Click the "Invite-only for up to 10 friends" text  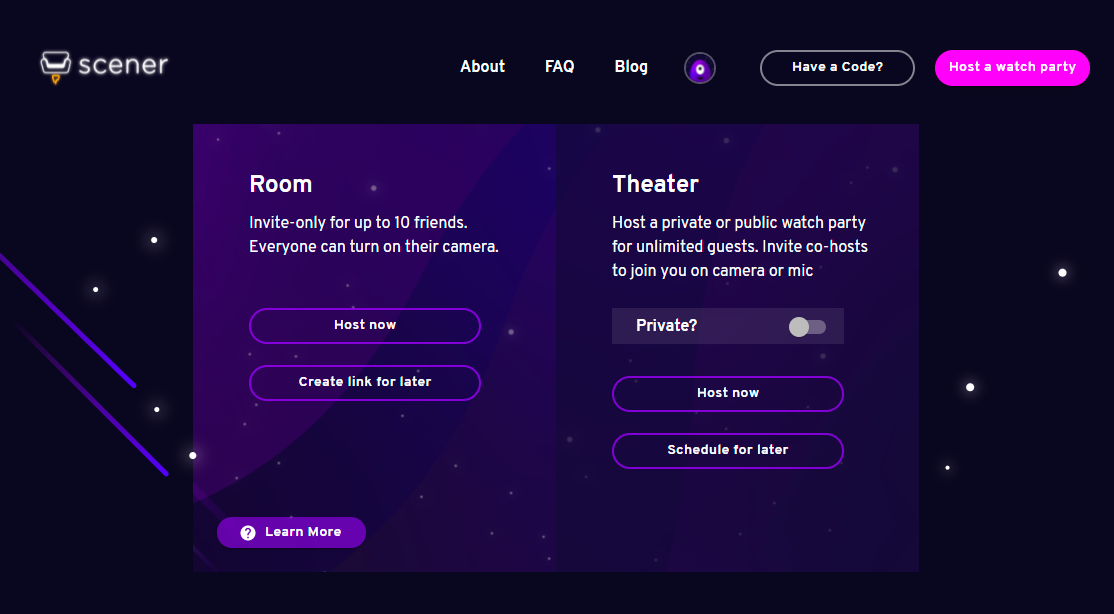(x=358, y=222)
